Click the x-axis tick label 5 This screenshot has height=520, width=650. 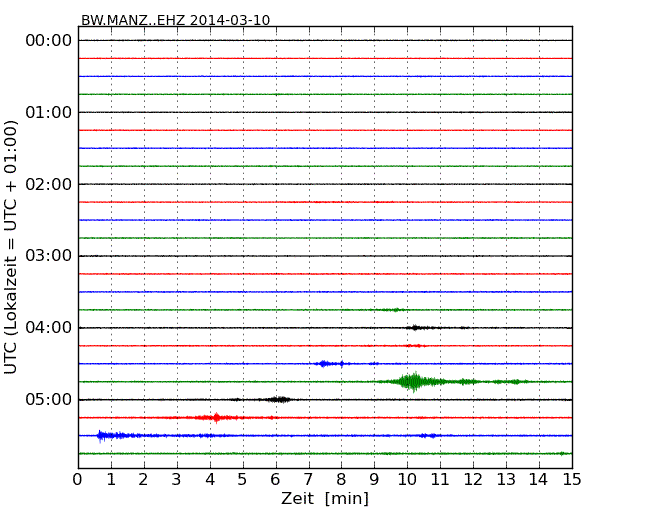[243, 480]
